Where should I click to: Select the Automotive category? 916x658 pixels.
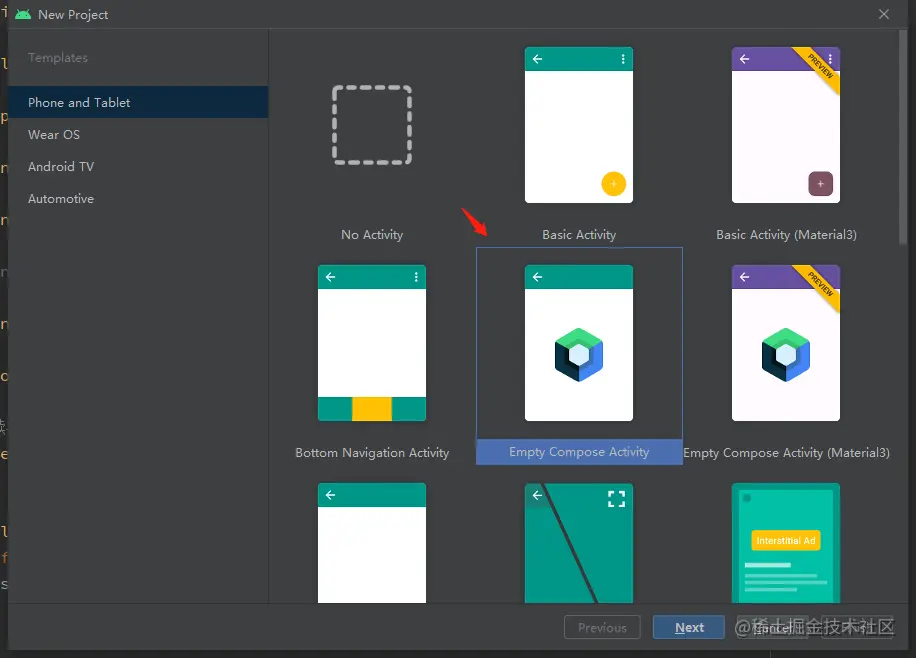tap(138, 199)
